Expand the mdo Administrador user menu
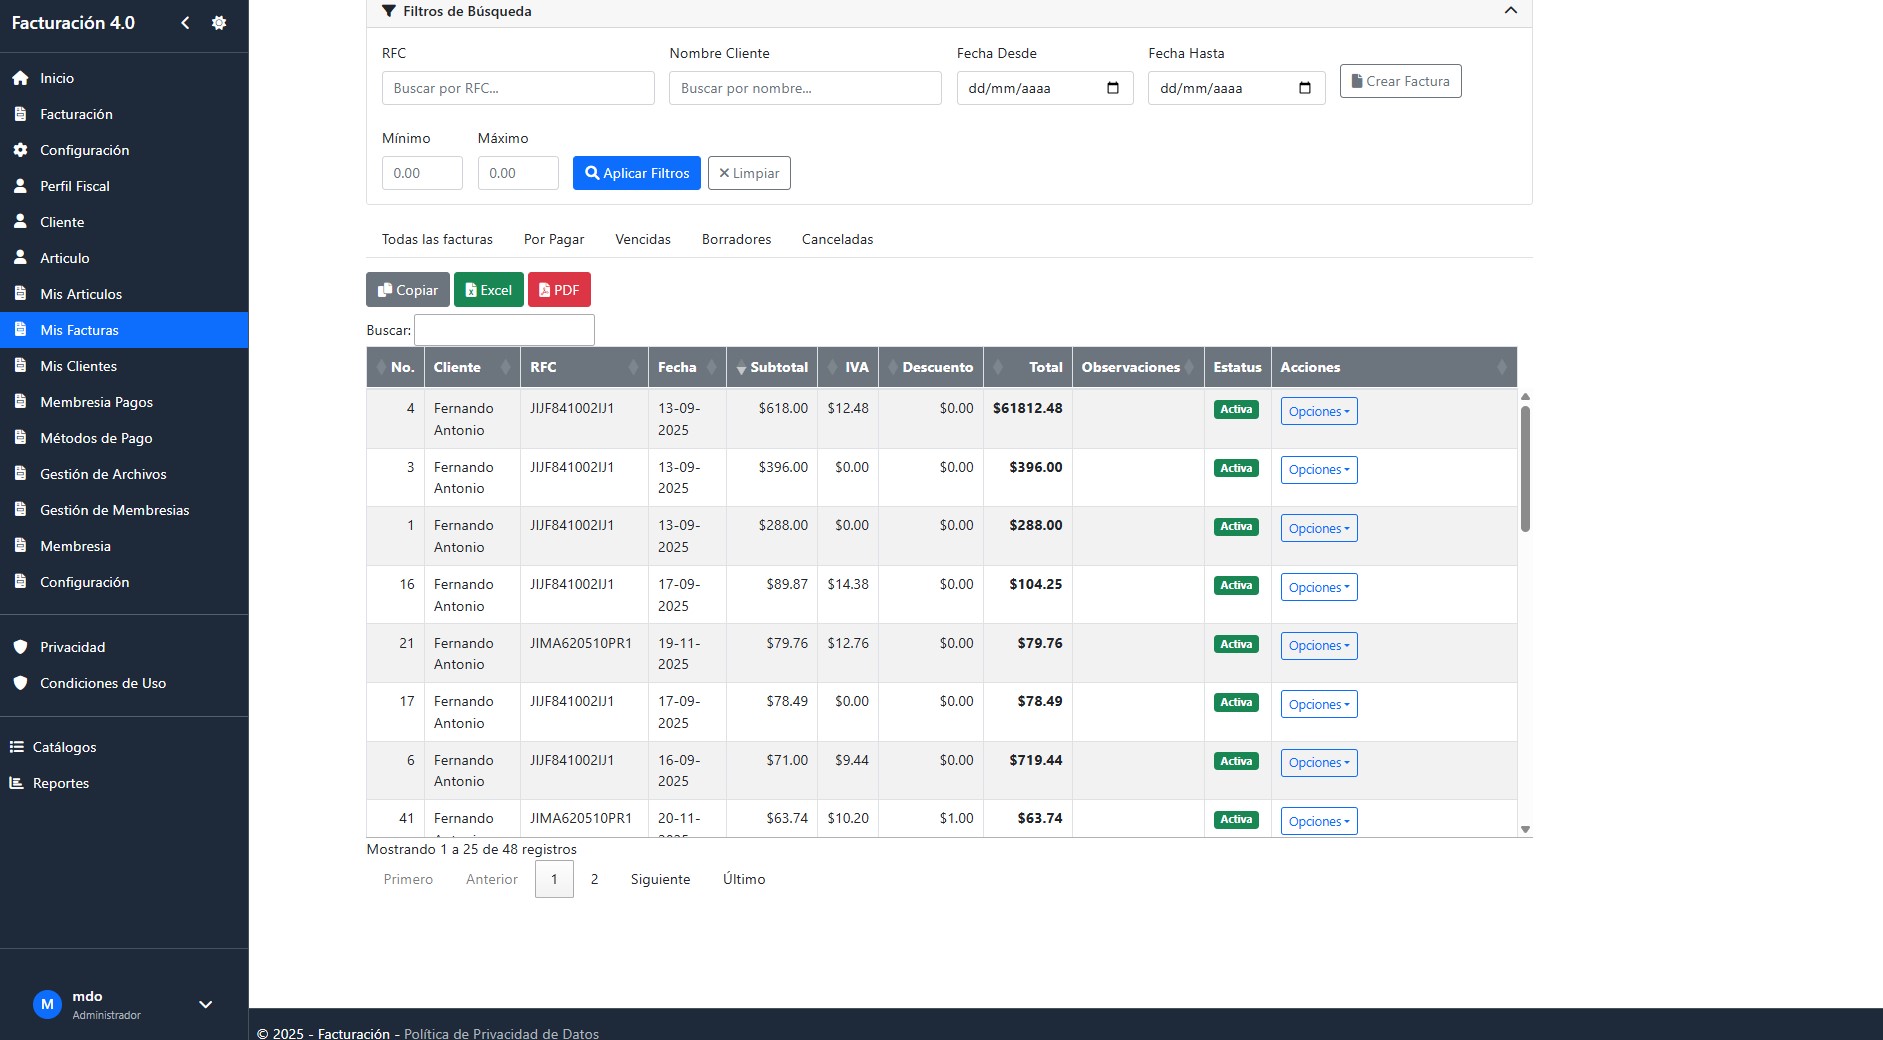Viewport: 1883px width, 1040px height. point(205,1004)
